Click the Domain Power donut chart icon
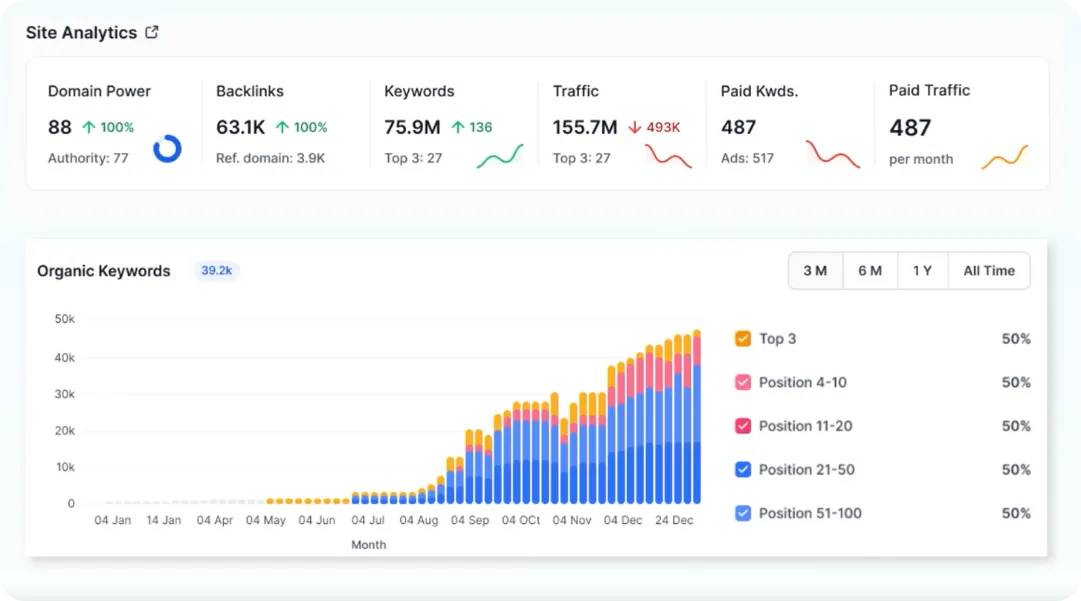The width and height of the screenshot is (1081, 601). [x=167, y=148]
